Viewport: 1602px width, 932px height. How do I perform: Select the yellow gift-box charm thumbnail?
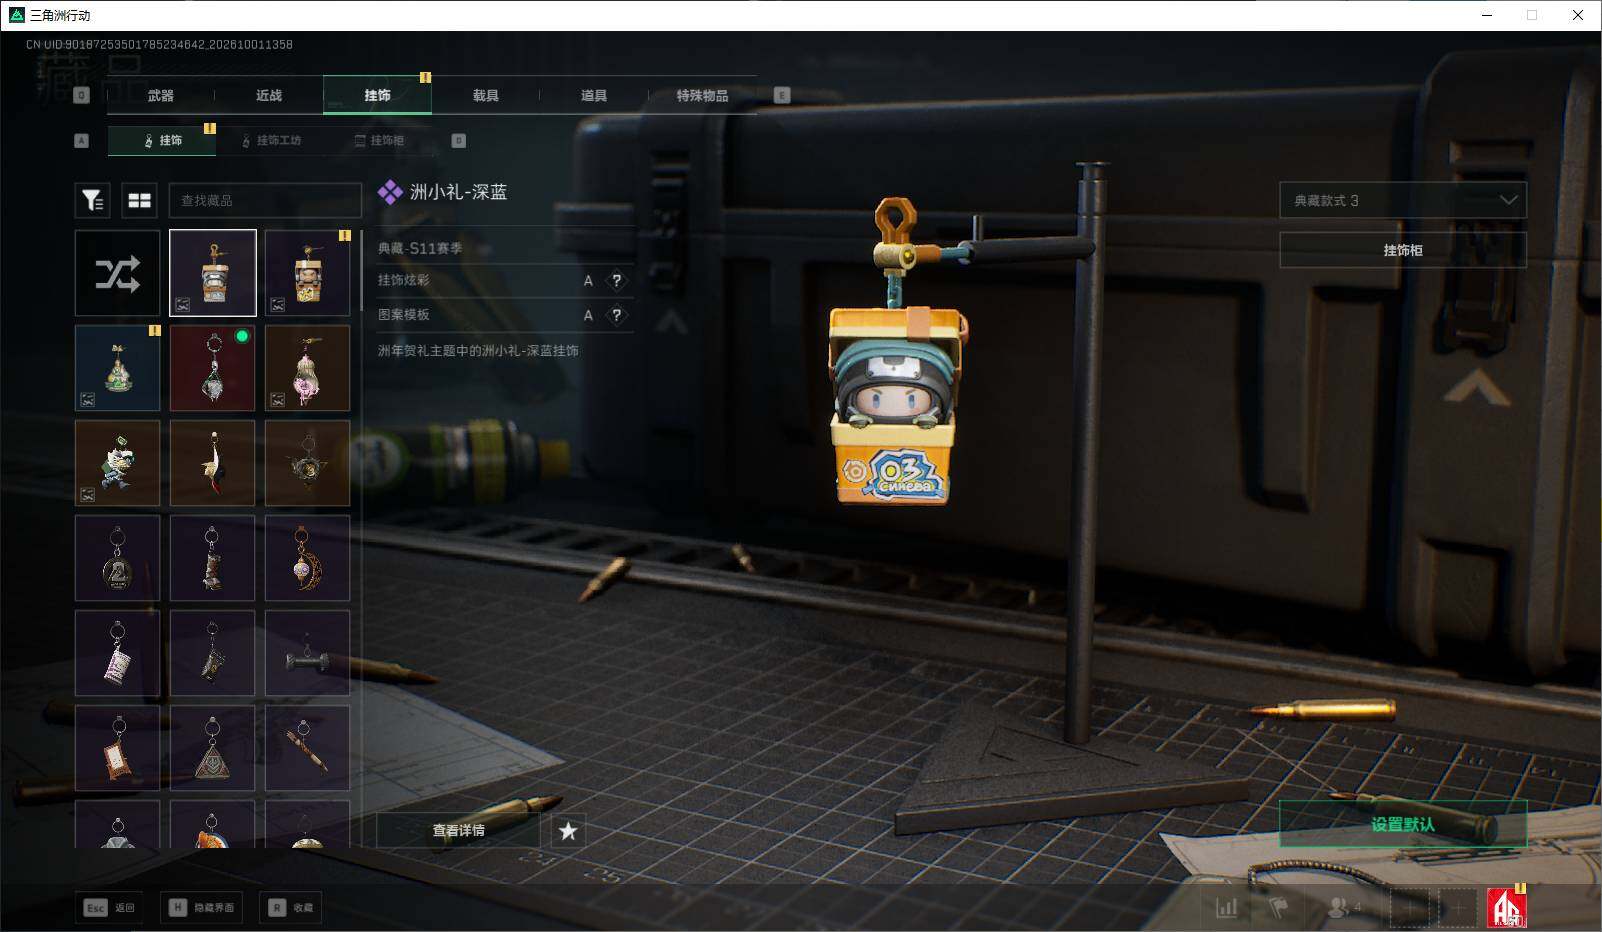(308, 273)
